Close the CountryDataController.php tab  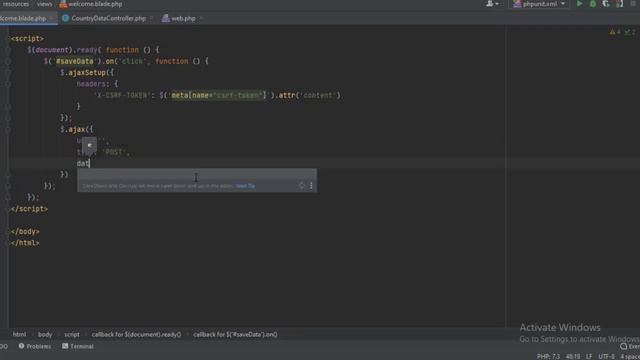click(x=151, y=18)
